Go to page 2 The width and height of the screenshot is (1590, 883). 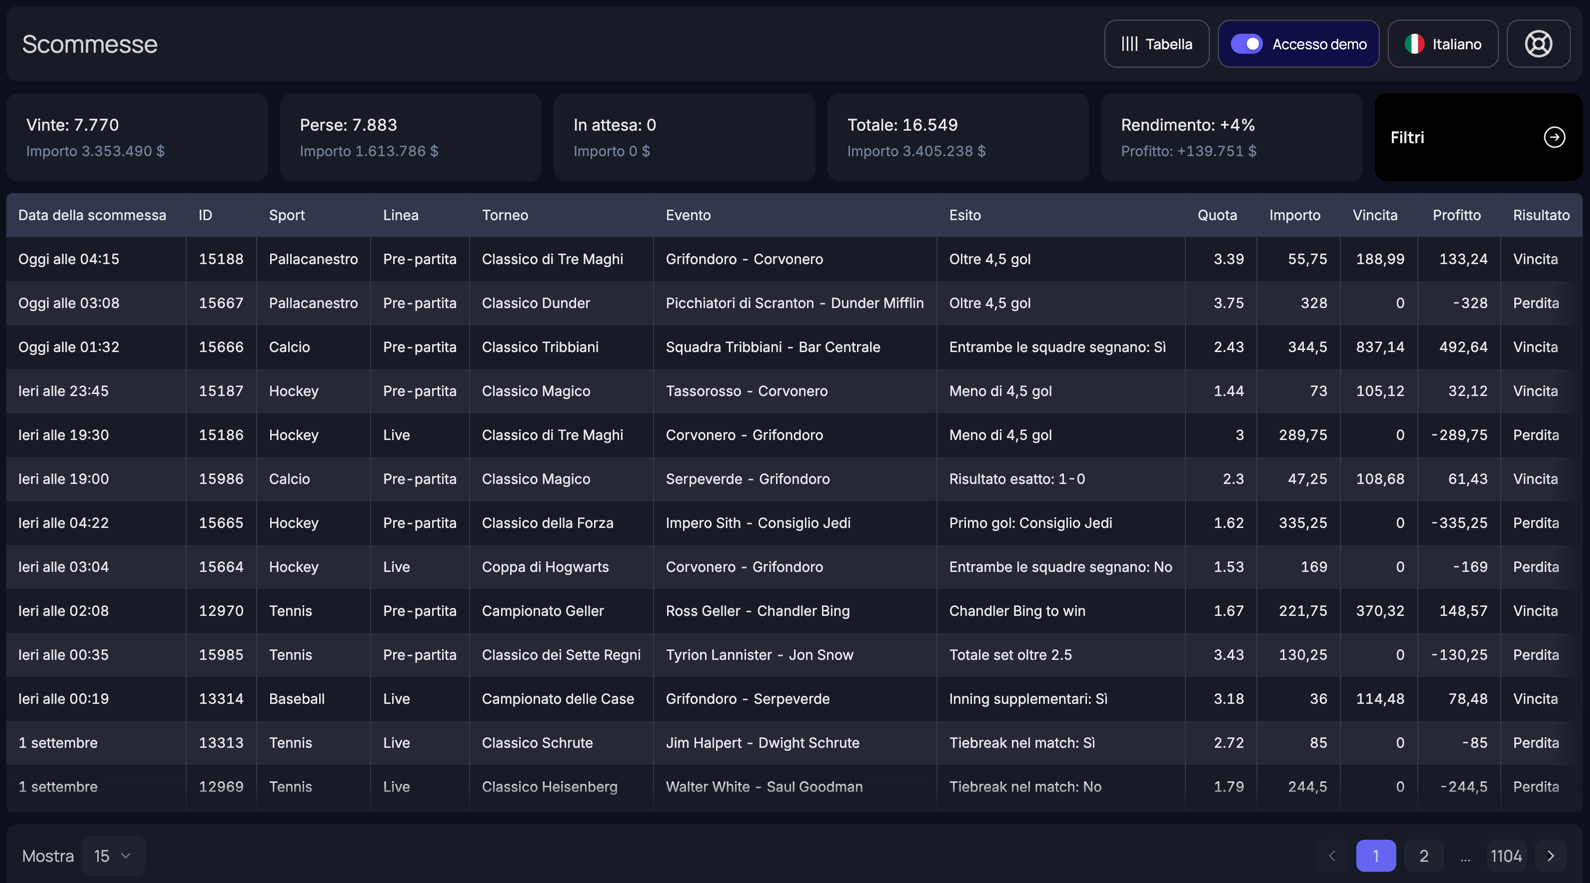tap(1423, 856)
